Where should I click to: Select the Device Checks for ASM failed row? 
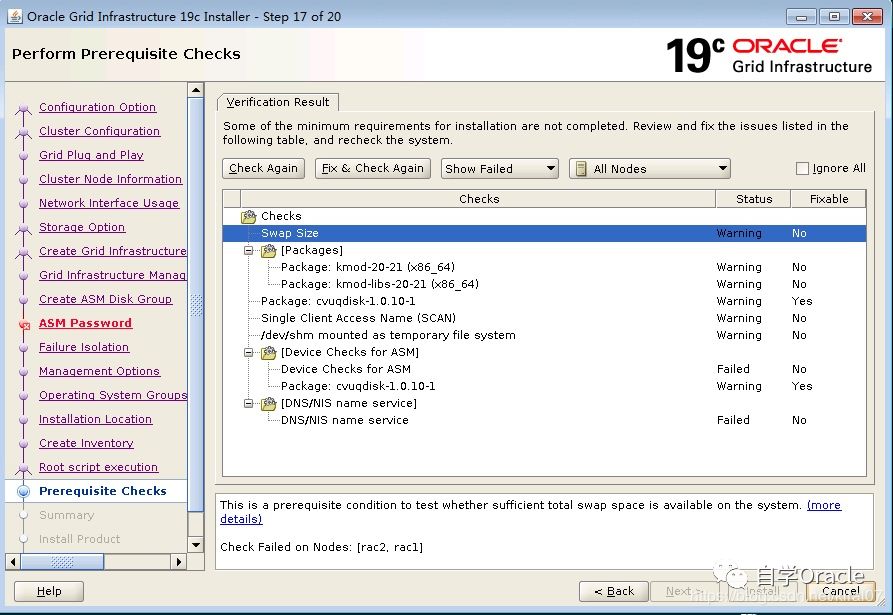(345, 369)
